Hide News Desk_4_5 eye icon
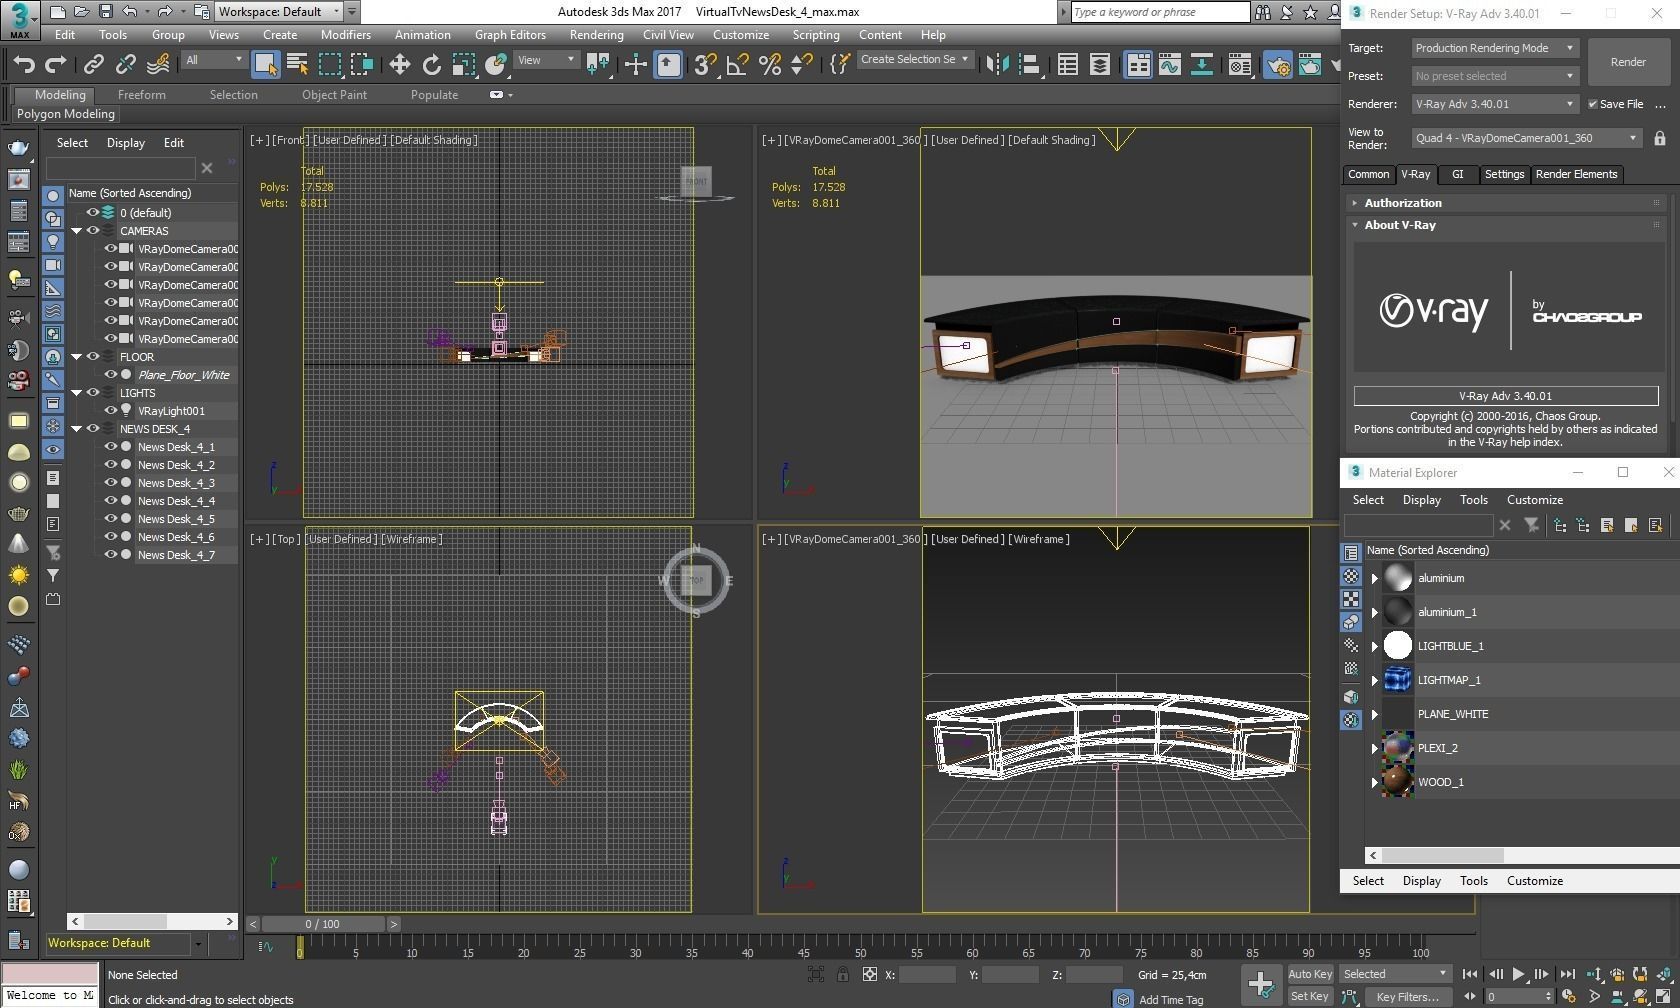The height and width of the screenshot is (1008, 1680). coord(111,519)
